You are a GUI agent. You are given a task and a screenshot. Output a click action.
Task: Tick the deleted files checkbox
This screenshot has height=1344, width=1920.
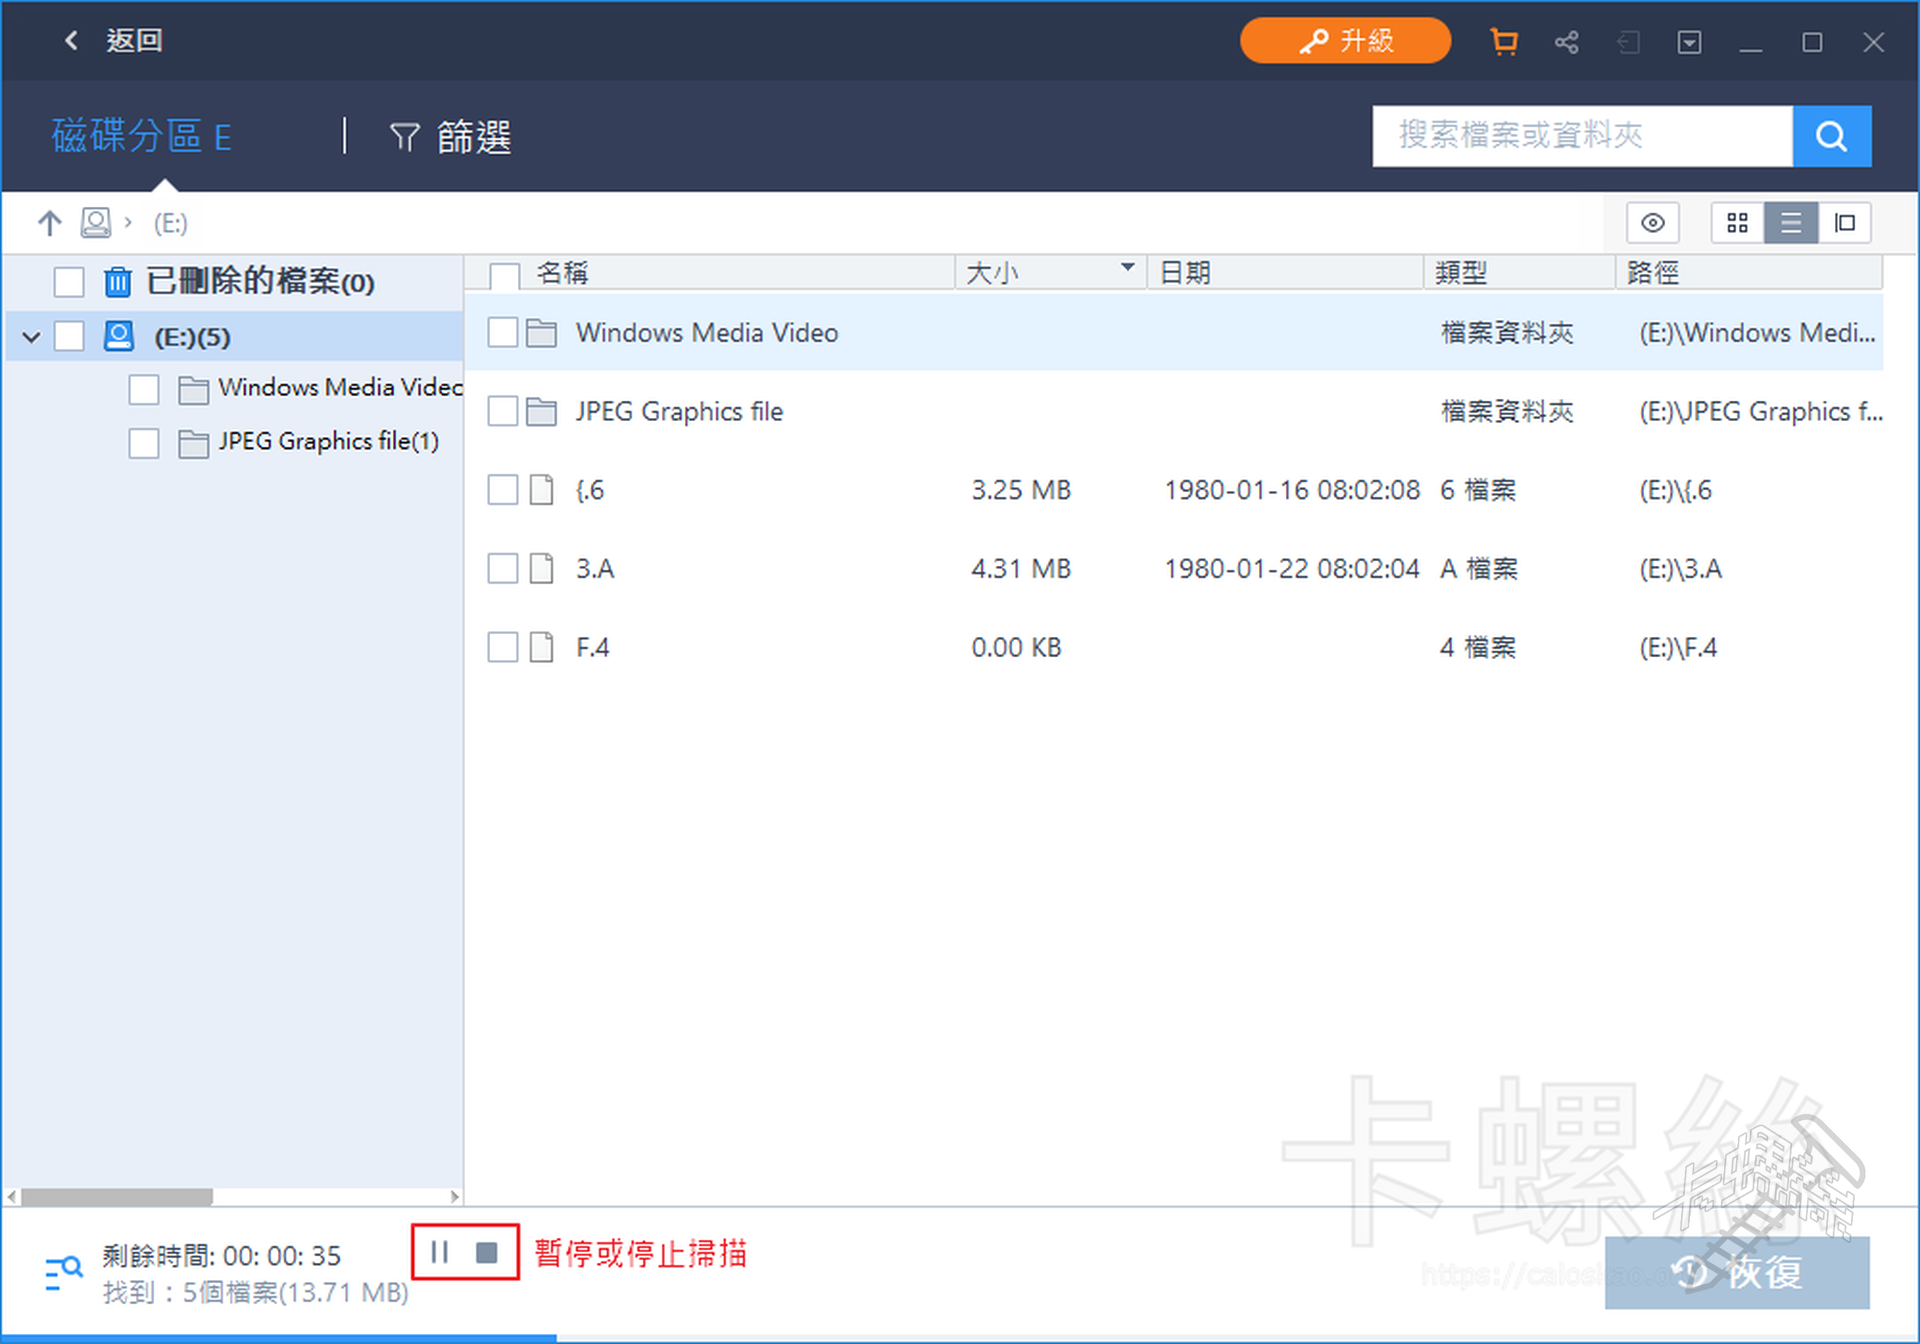tap(69, 282)
